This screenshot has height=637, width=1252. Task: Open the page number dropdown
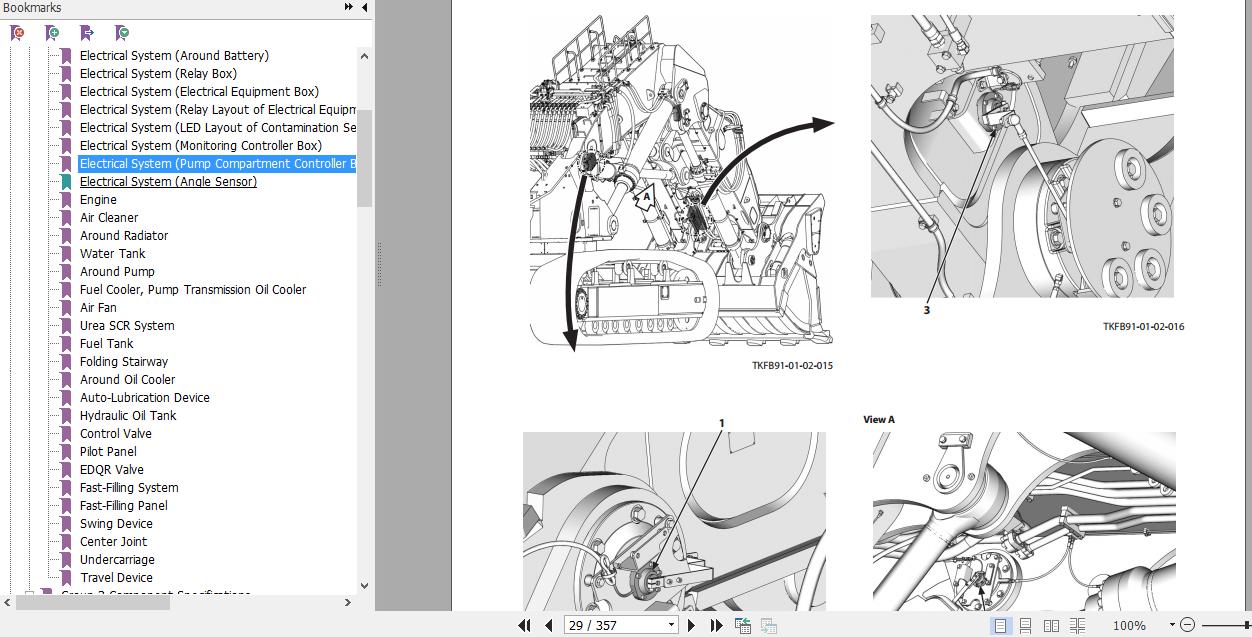[x=671, y=625]
